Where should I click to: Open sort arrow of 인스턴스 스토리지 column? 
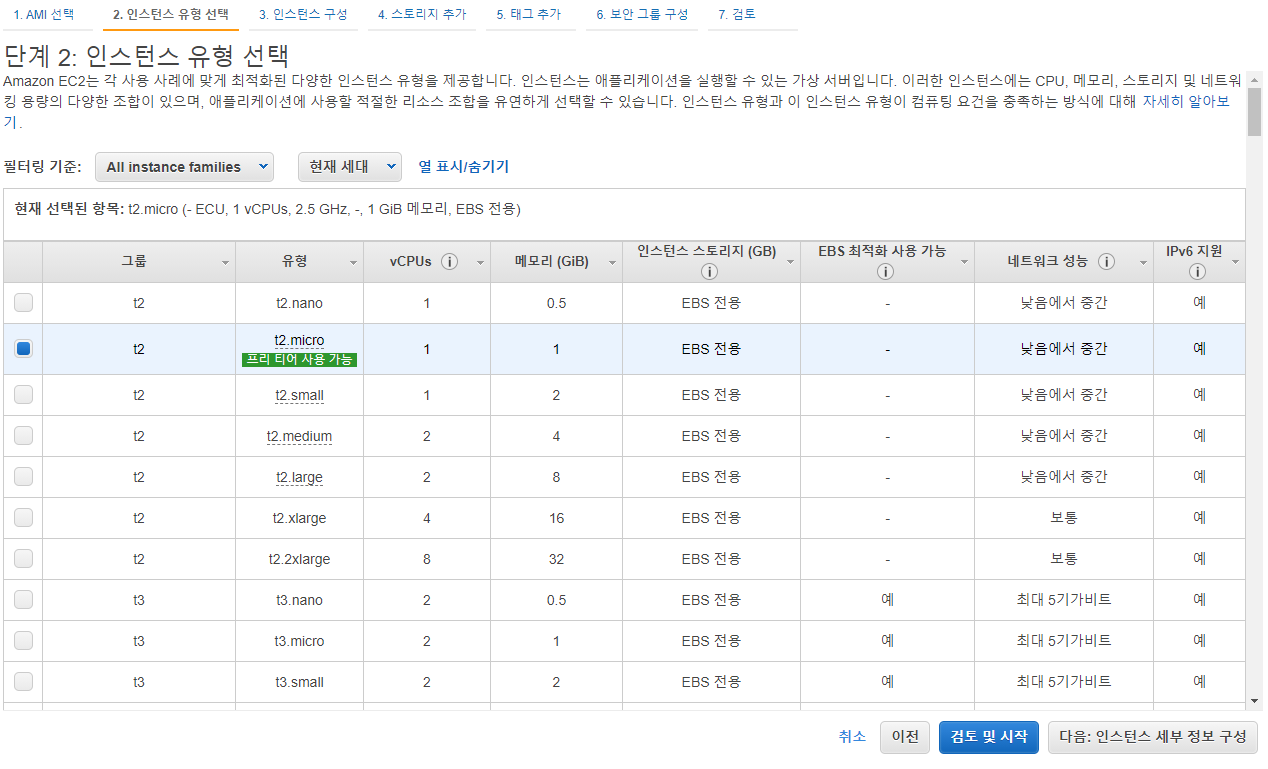(x=789, y=262)
